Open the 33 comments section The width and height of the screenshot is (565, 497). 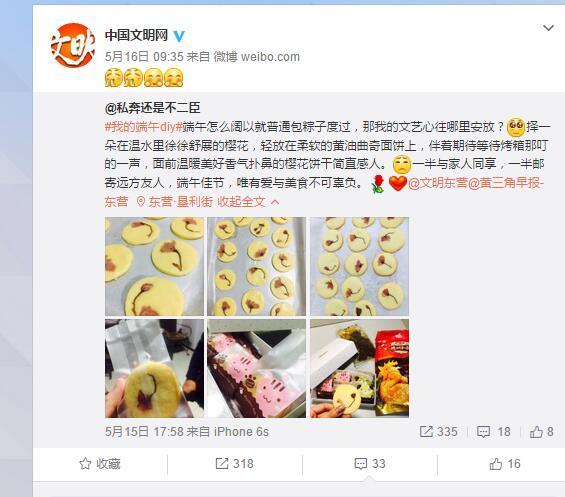point(370,464)
